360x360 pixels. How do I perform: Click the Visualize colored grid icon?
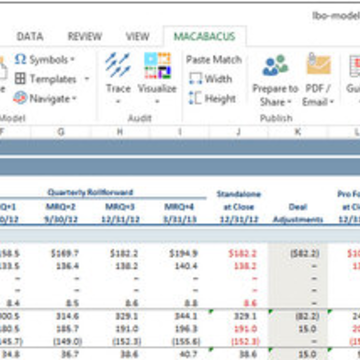pos(157,65)
